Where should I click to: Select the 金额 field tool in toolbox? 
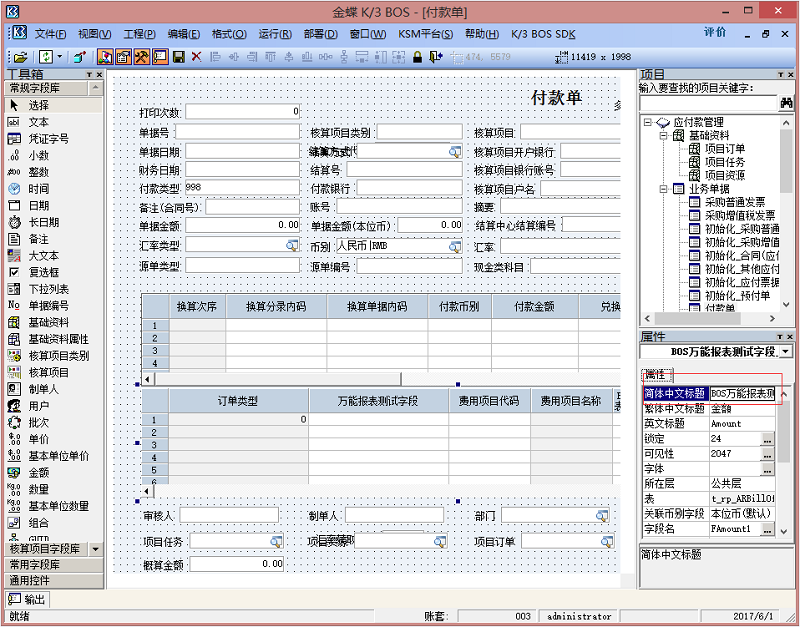coord(38,472)
